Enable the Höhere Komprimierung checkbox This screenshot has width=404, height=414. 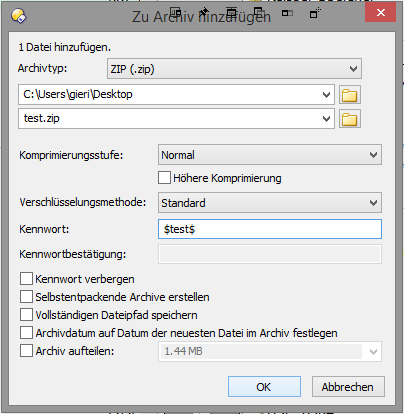pos(164,178)
